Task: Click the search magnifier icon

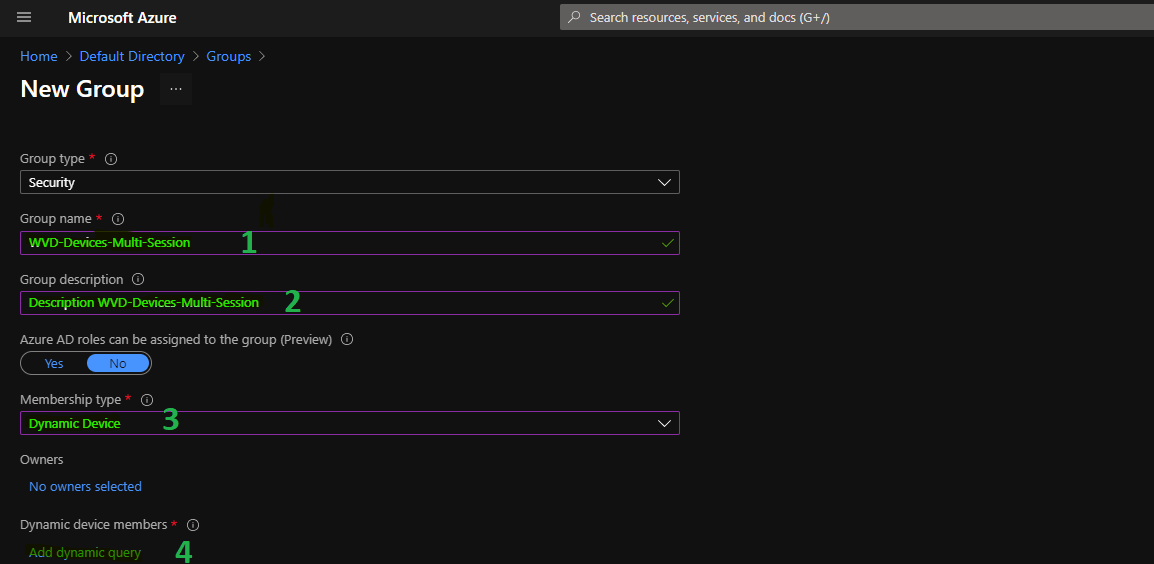Action: pos(575,17)
